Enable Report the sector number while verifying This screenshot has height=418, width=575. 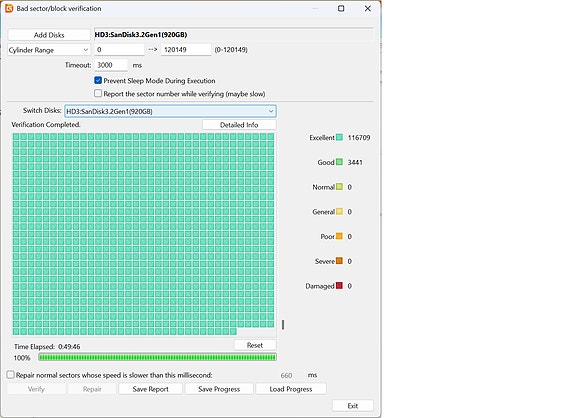click(x=98, y=94)
